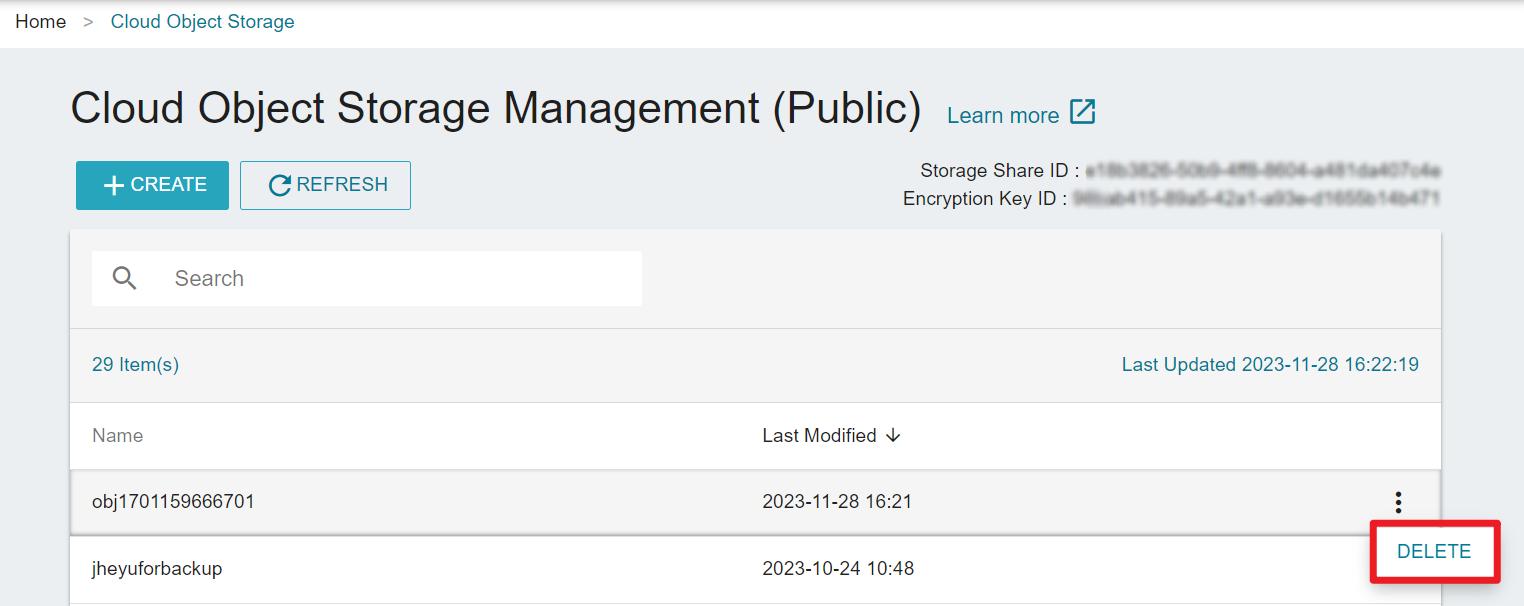Click the circular arrow icon on REFRESH

coord(280,186)
